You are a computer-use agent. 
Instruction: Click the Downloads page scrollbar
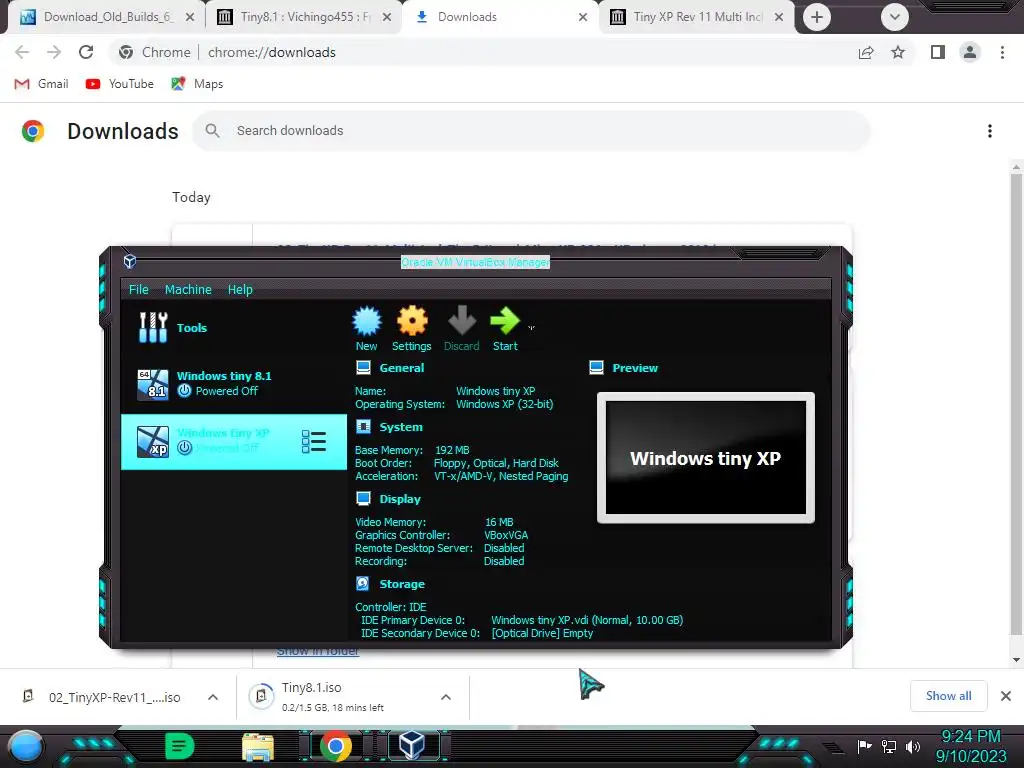pos(1016,404)
